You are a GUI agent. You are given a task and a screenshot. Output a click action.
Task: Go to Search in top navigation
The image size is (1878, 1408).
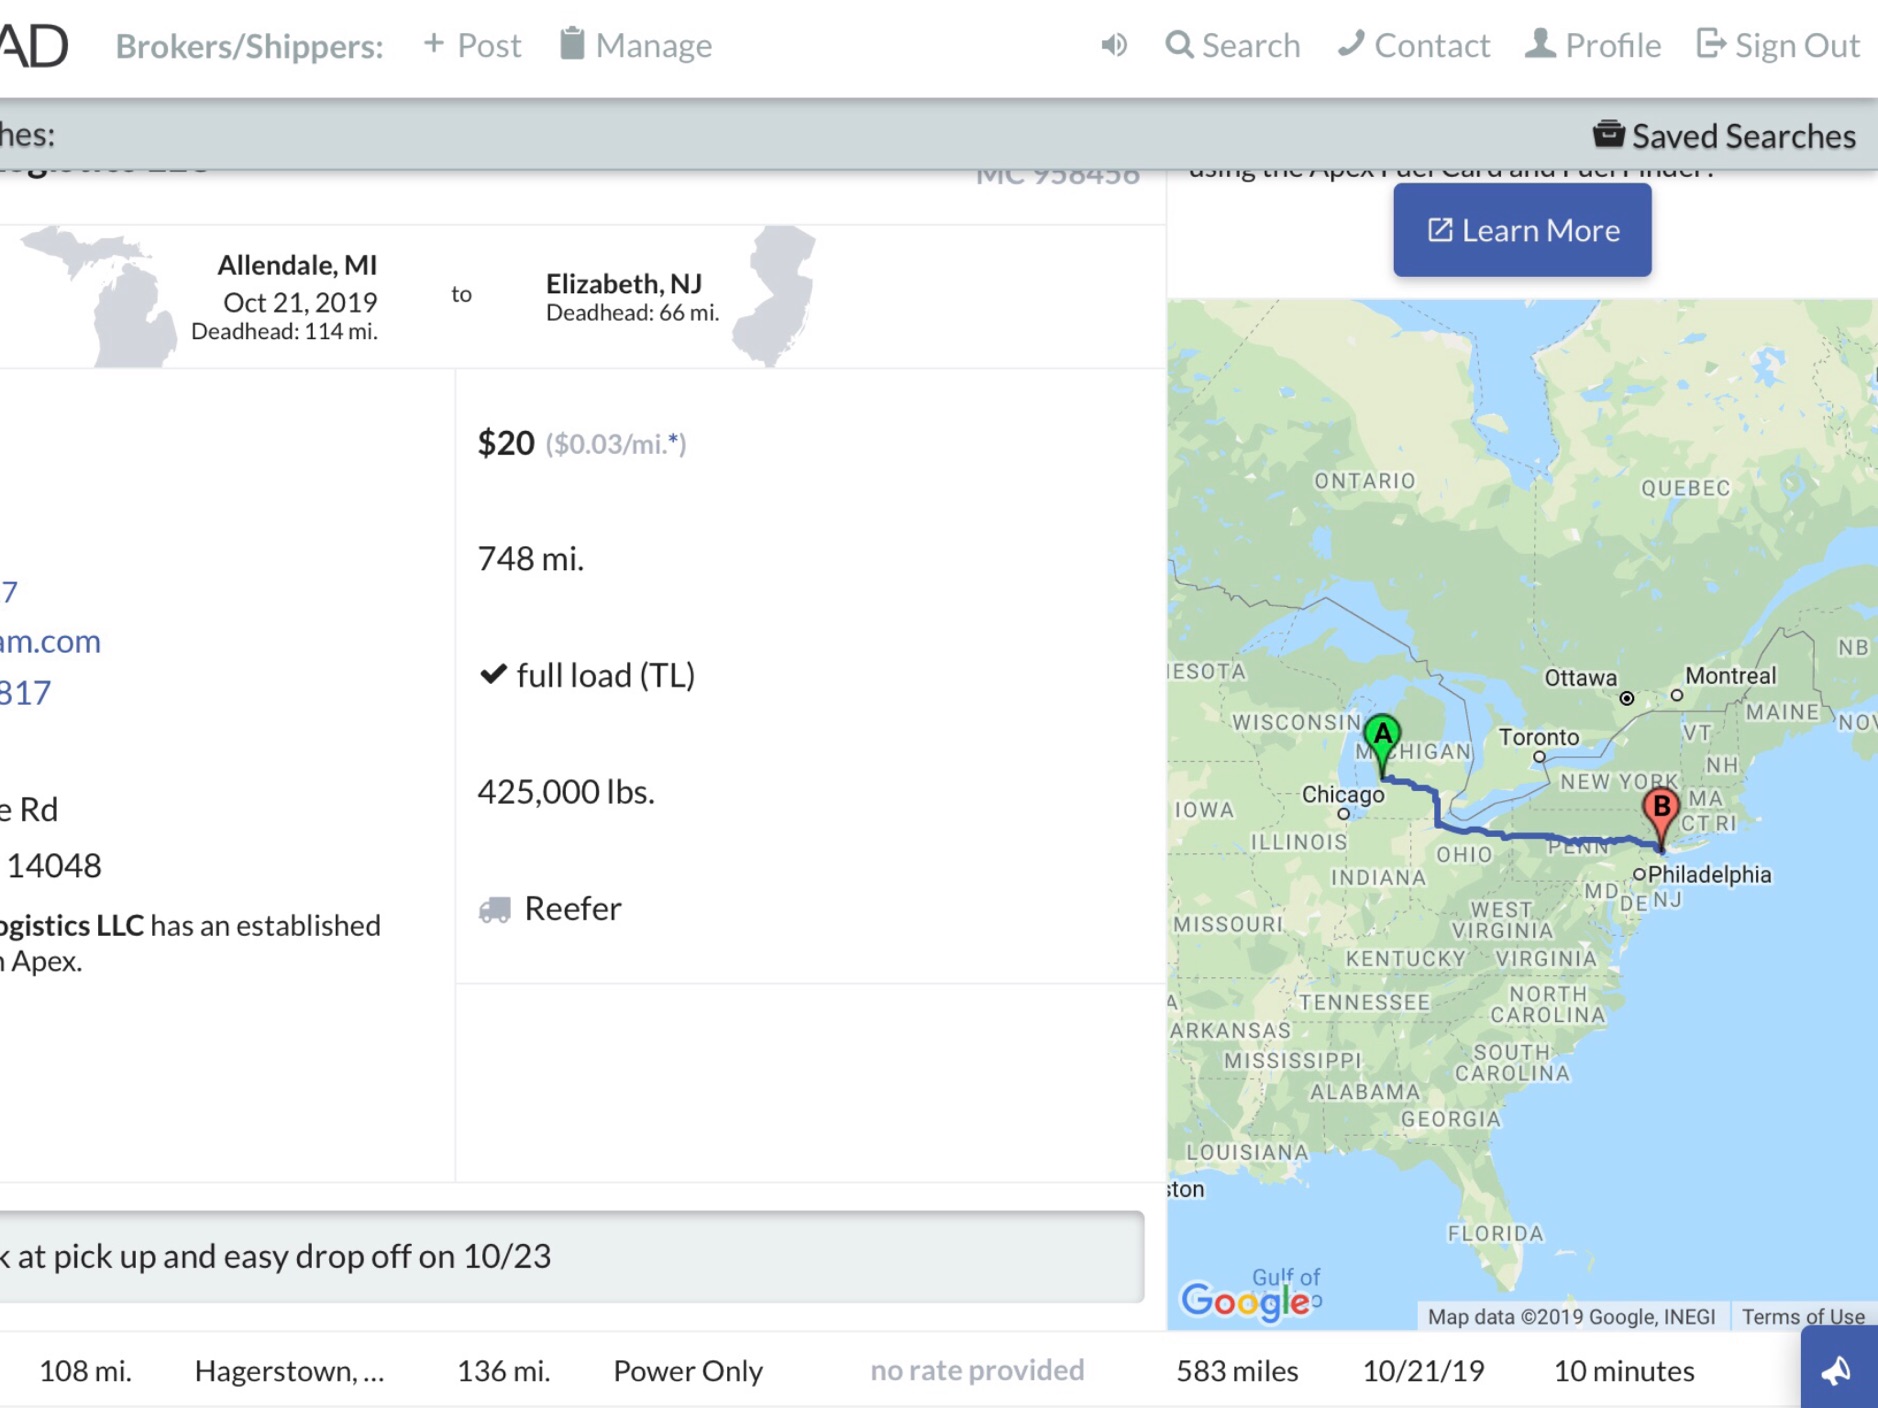click(x=1233, y=45)
